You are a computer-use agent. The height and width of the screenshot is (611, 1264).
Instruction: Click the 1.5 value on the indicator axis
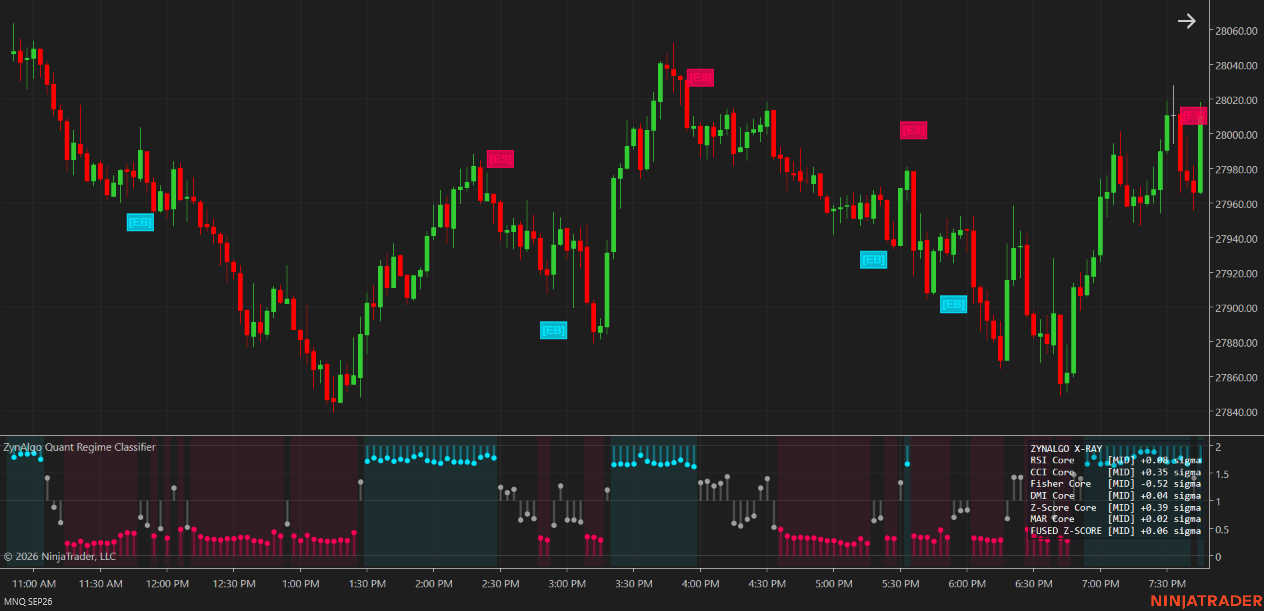coord(1221,474)
